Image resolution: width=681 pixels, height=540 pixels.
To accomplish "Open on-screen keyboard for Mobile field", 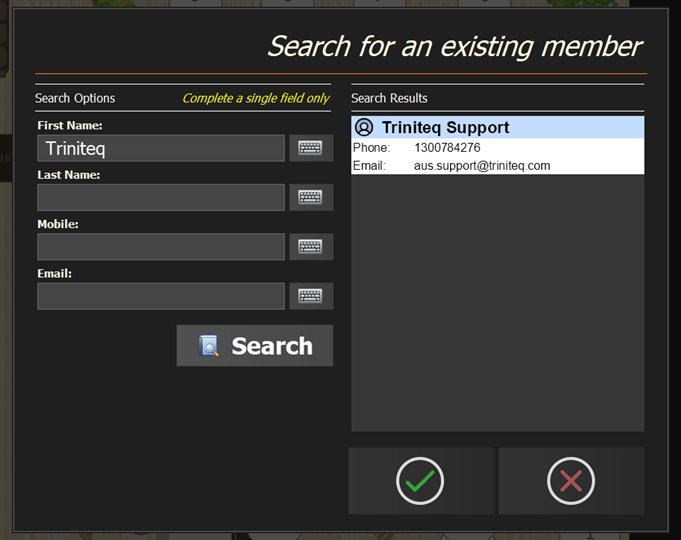I will pos(311,247).
